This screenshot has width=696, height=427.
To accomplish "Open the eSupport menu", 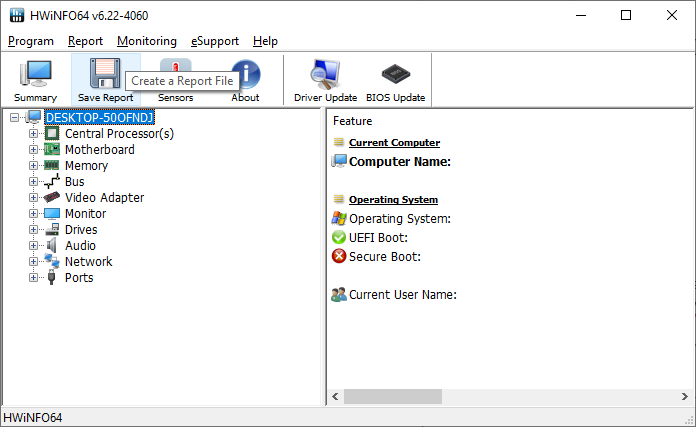I will pos(215,41).
